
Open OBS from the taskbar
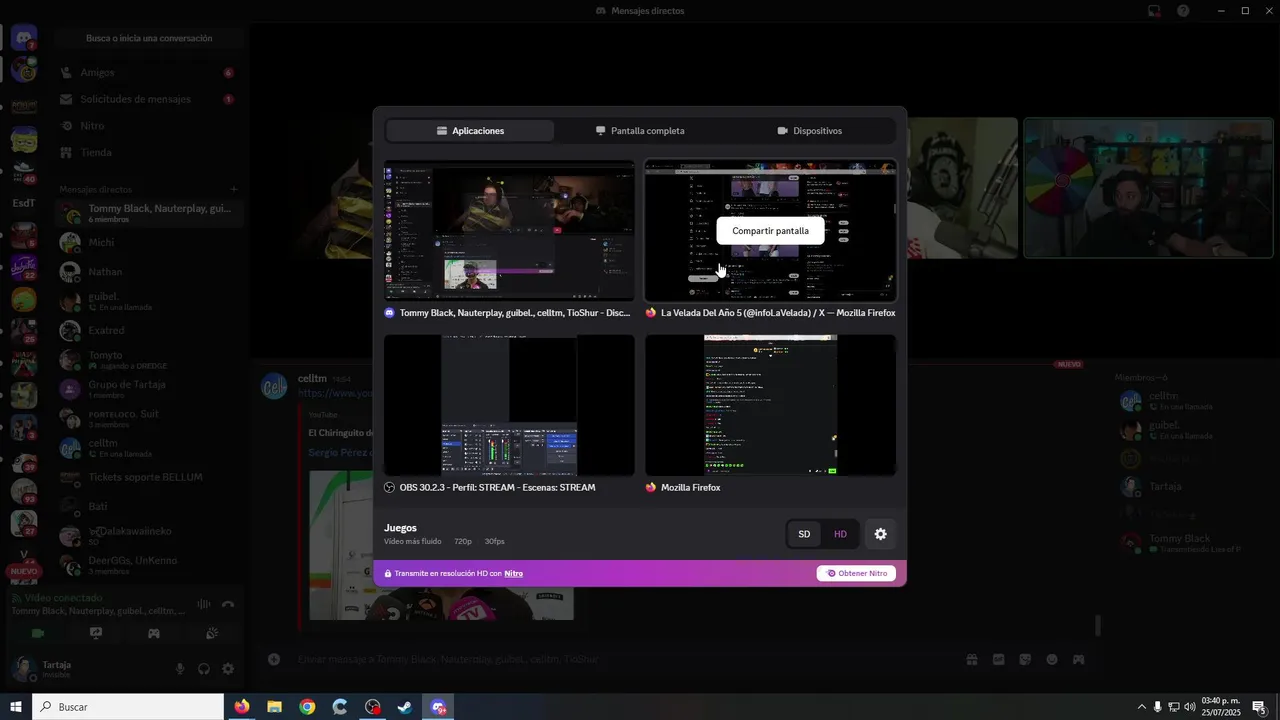point(373,707)
